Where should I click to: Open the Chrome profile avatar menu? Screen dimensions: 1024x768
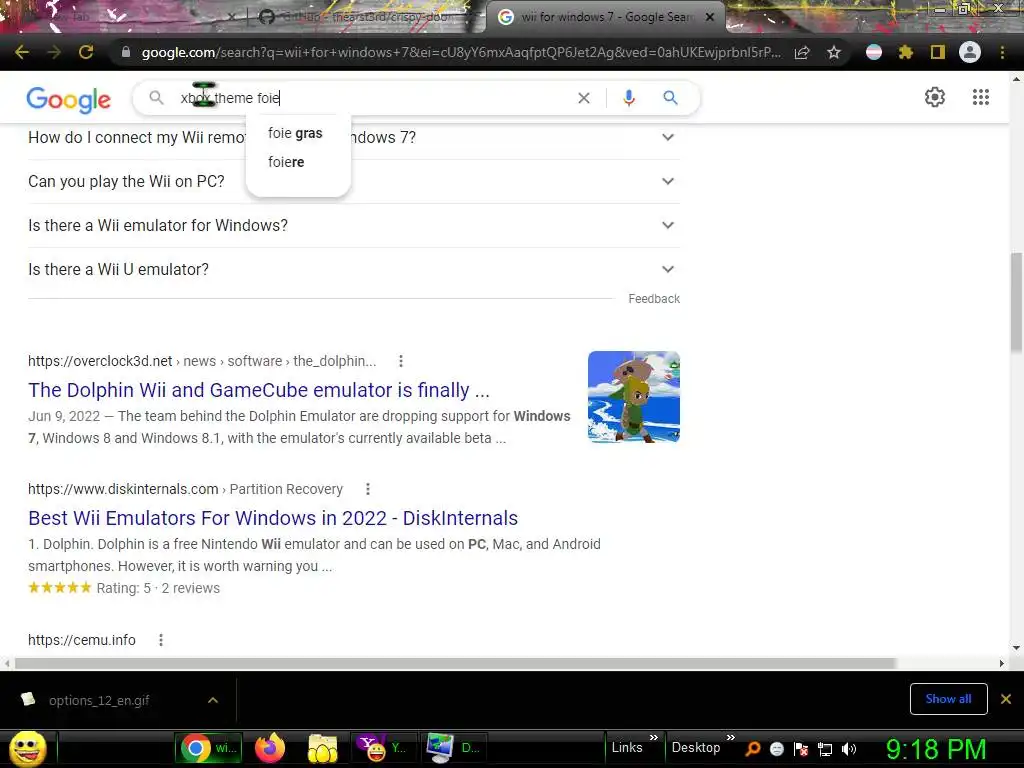(x=970, y=52)
